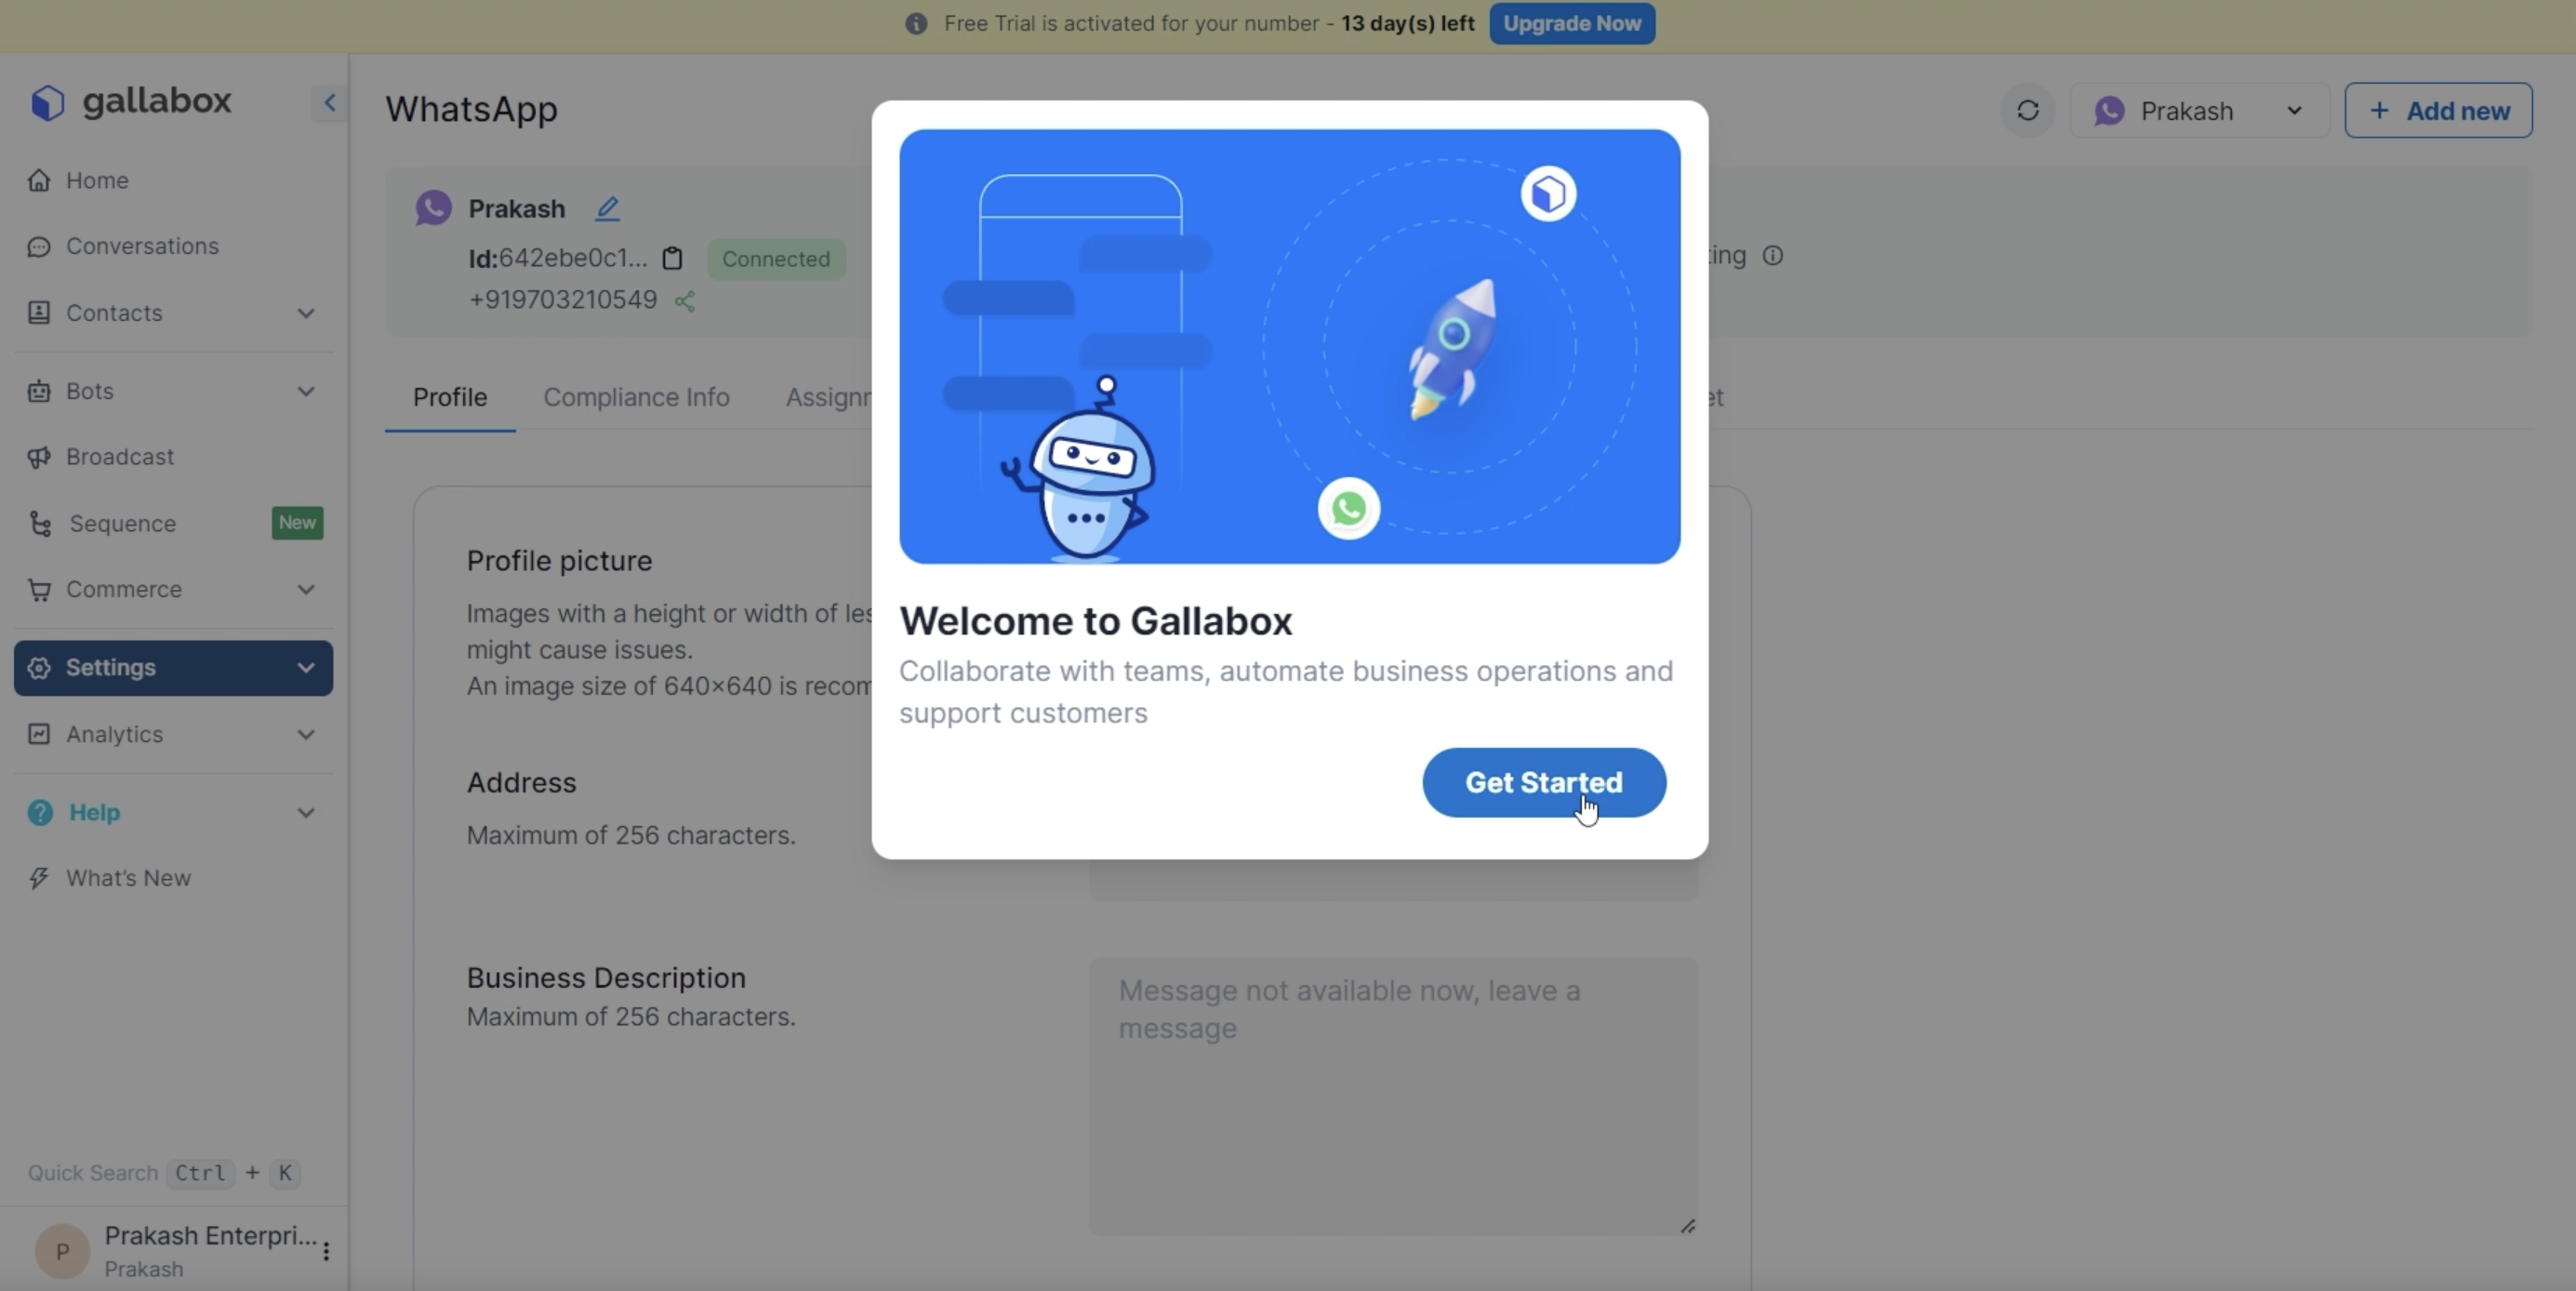2576x1291 pixels.
Task: Click the Get Started button
Action: coord(1544,783)
